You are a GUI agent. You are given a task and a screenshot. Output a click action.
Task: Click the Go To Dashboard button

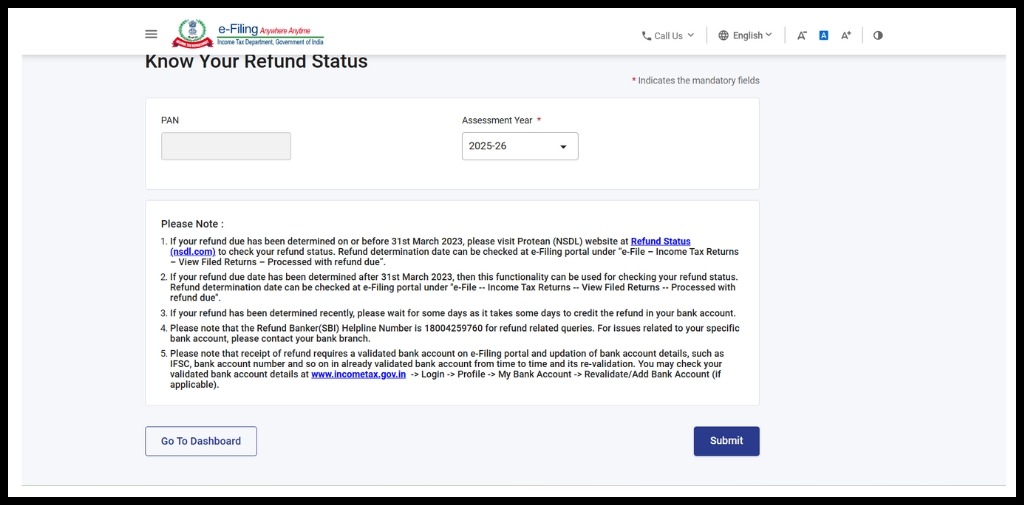click(201, 441)
